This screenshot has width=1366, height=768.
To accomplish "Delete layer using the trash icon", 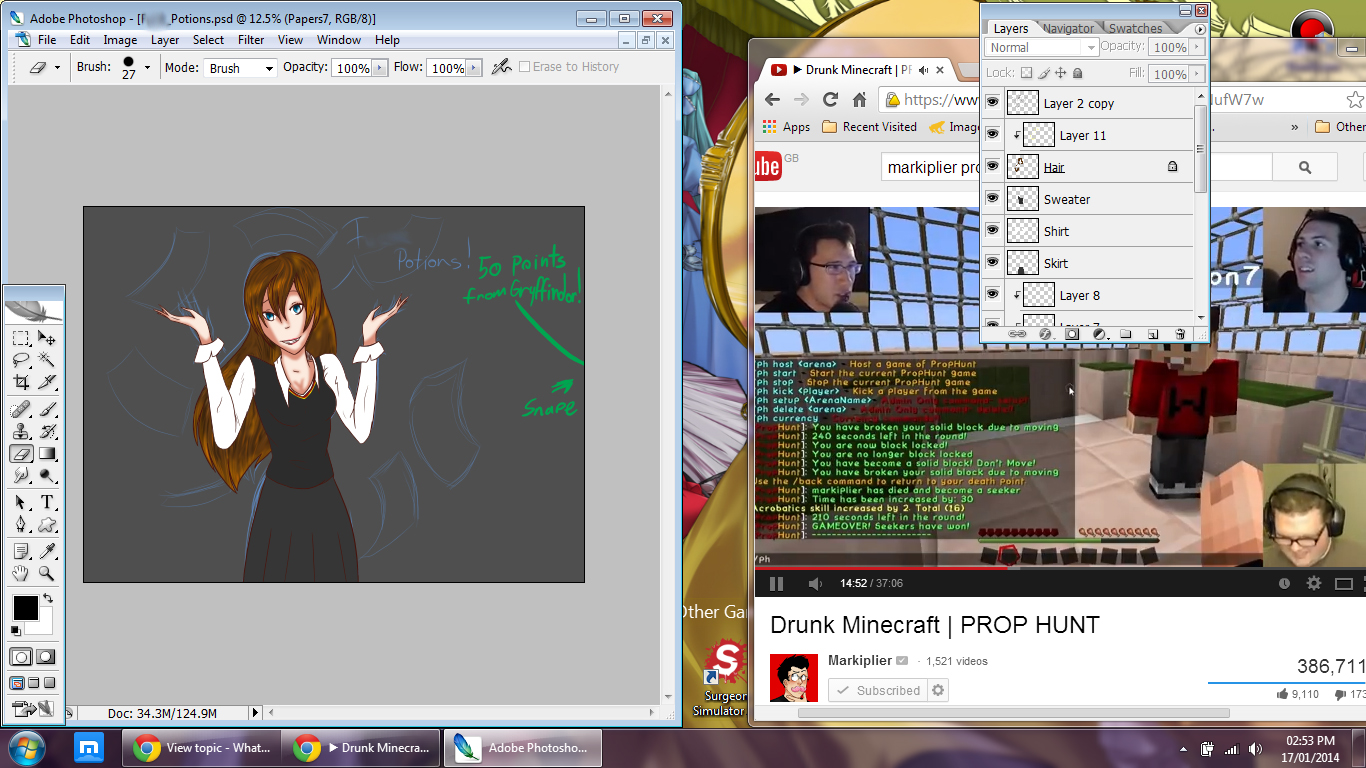I will 1180,334.
